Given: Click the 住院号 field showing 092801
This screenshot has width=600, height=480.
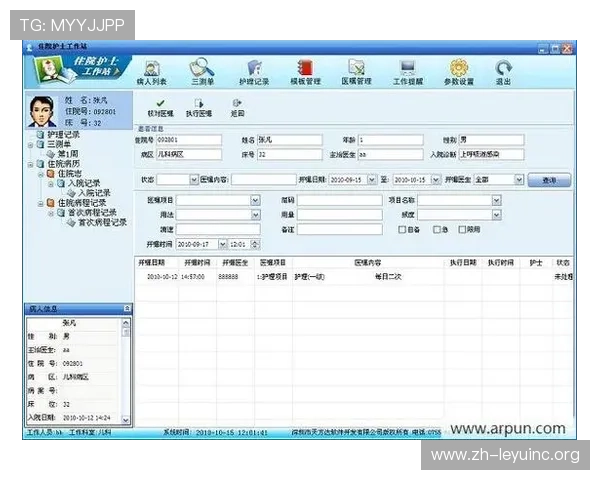Looking at the screenshot, I should pos(189,140).
